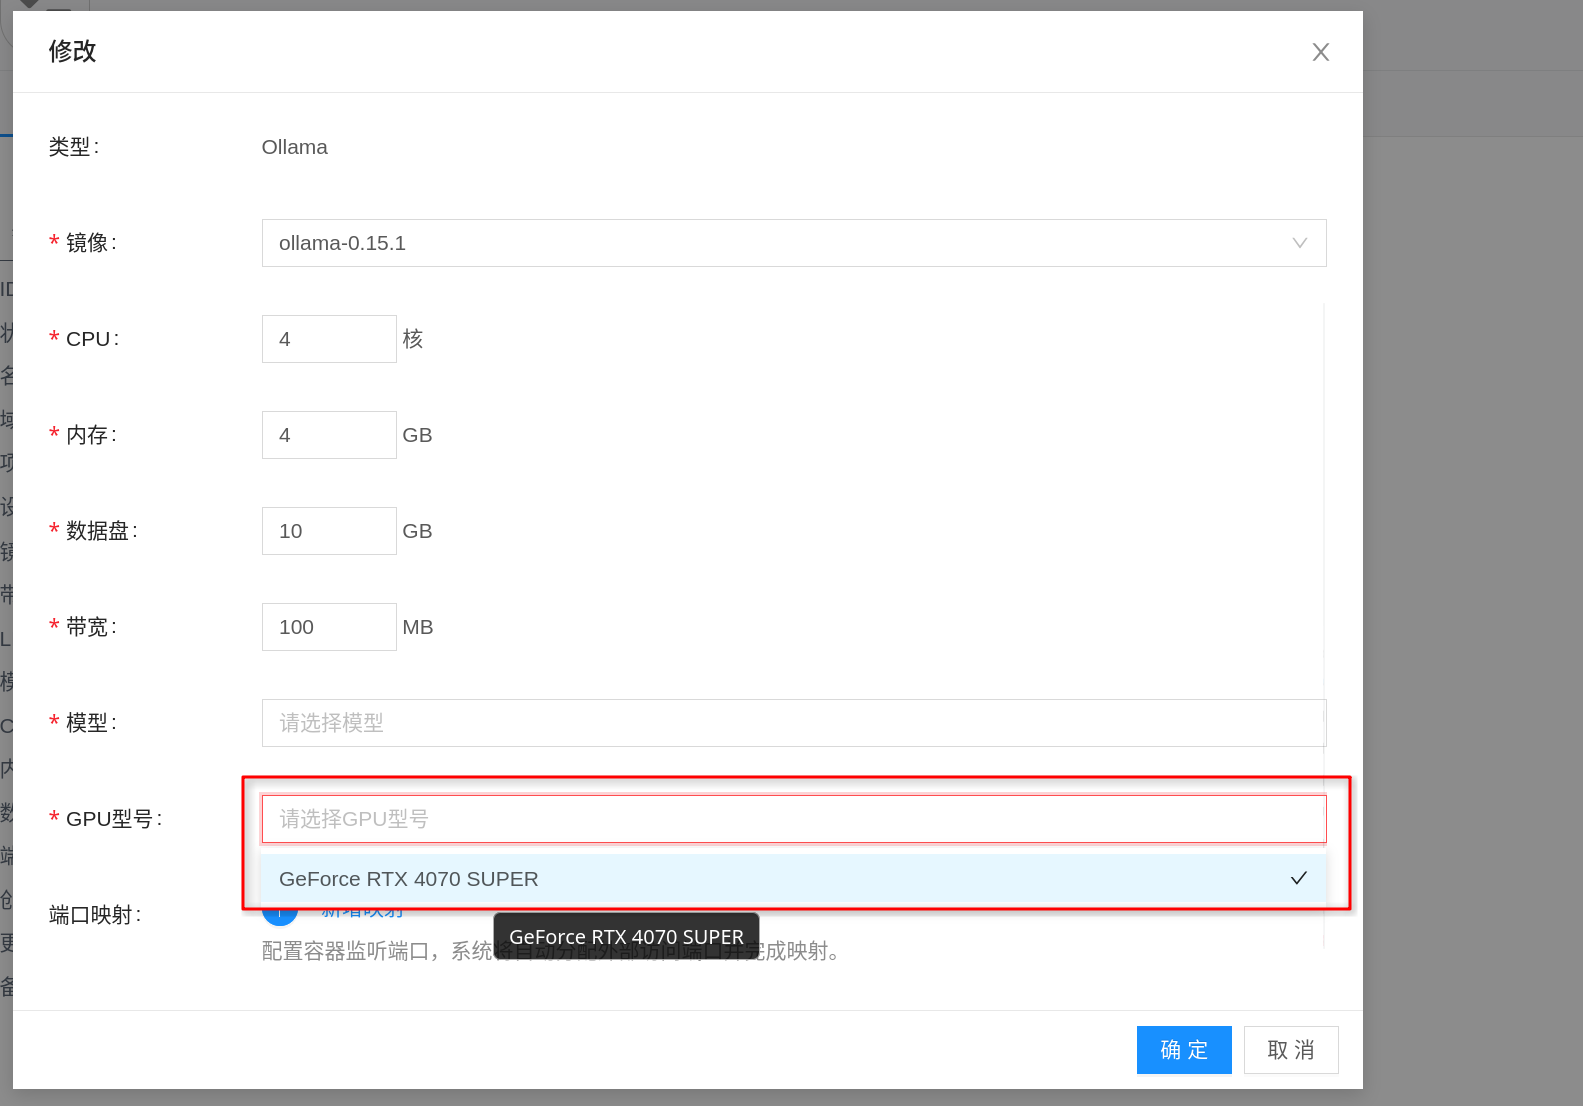This screenshot has height=1106, width=1583.
Task: Click the GPU型号 field label
Action: [113, 819]
